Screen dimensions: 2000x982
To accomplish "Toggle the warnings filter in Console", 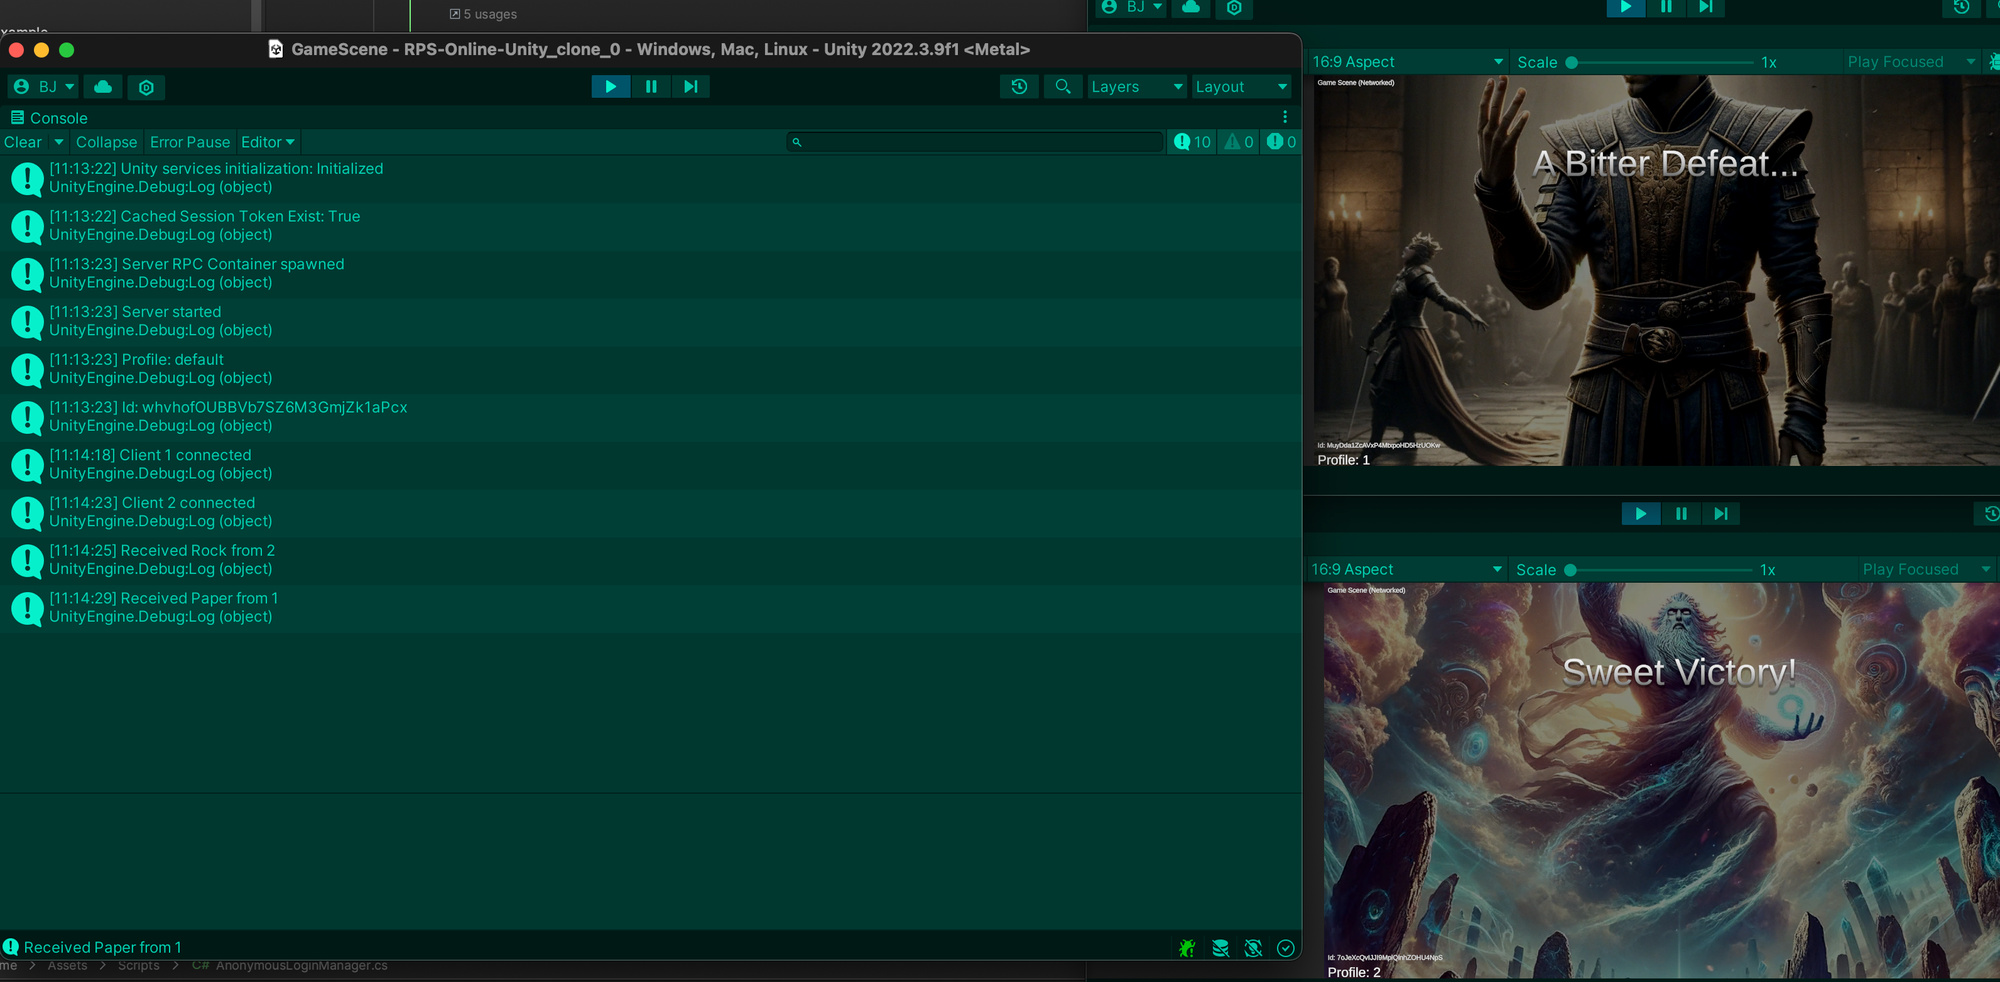I will 1238,141.
